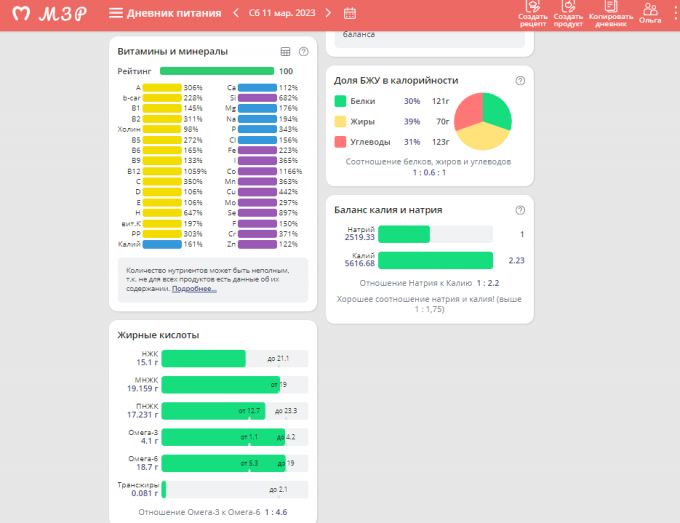Open the Ольга user profile
Image resolution: width=680 pixels, height=523 pixels.
coord(651,13)
